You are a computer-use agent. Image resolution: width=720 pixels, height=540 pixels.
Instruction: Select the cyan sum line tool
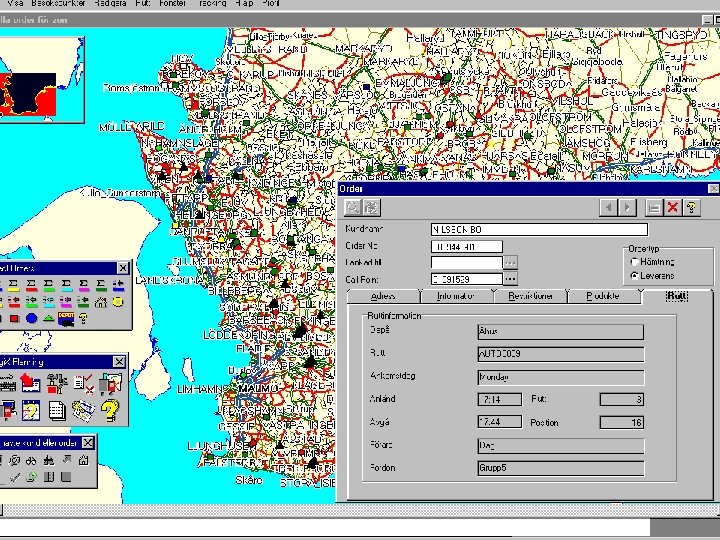tap(66, 286)
